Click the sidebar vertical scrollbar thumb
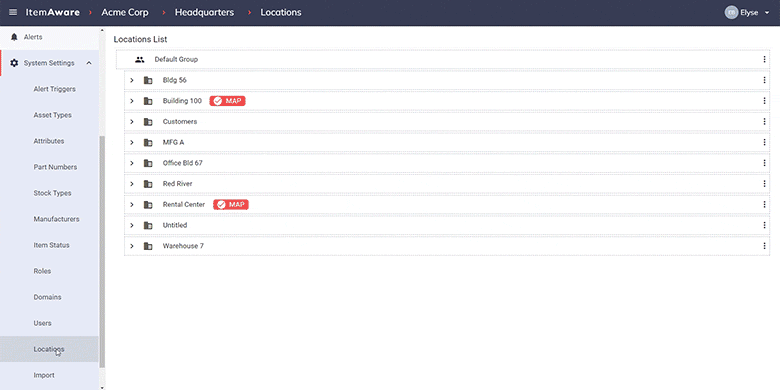The height and width of the screenshot is (390, 780). coord(102,252)
